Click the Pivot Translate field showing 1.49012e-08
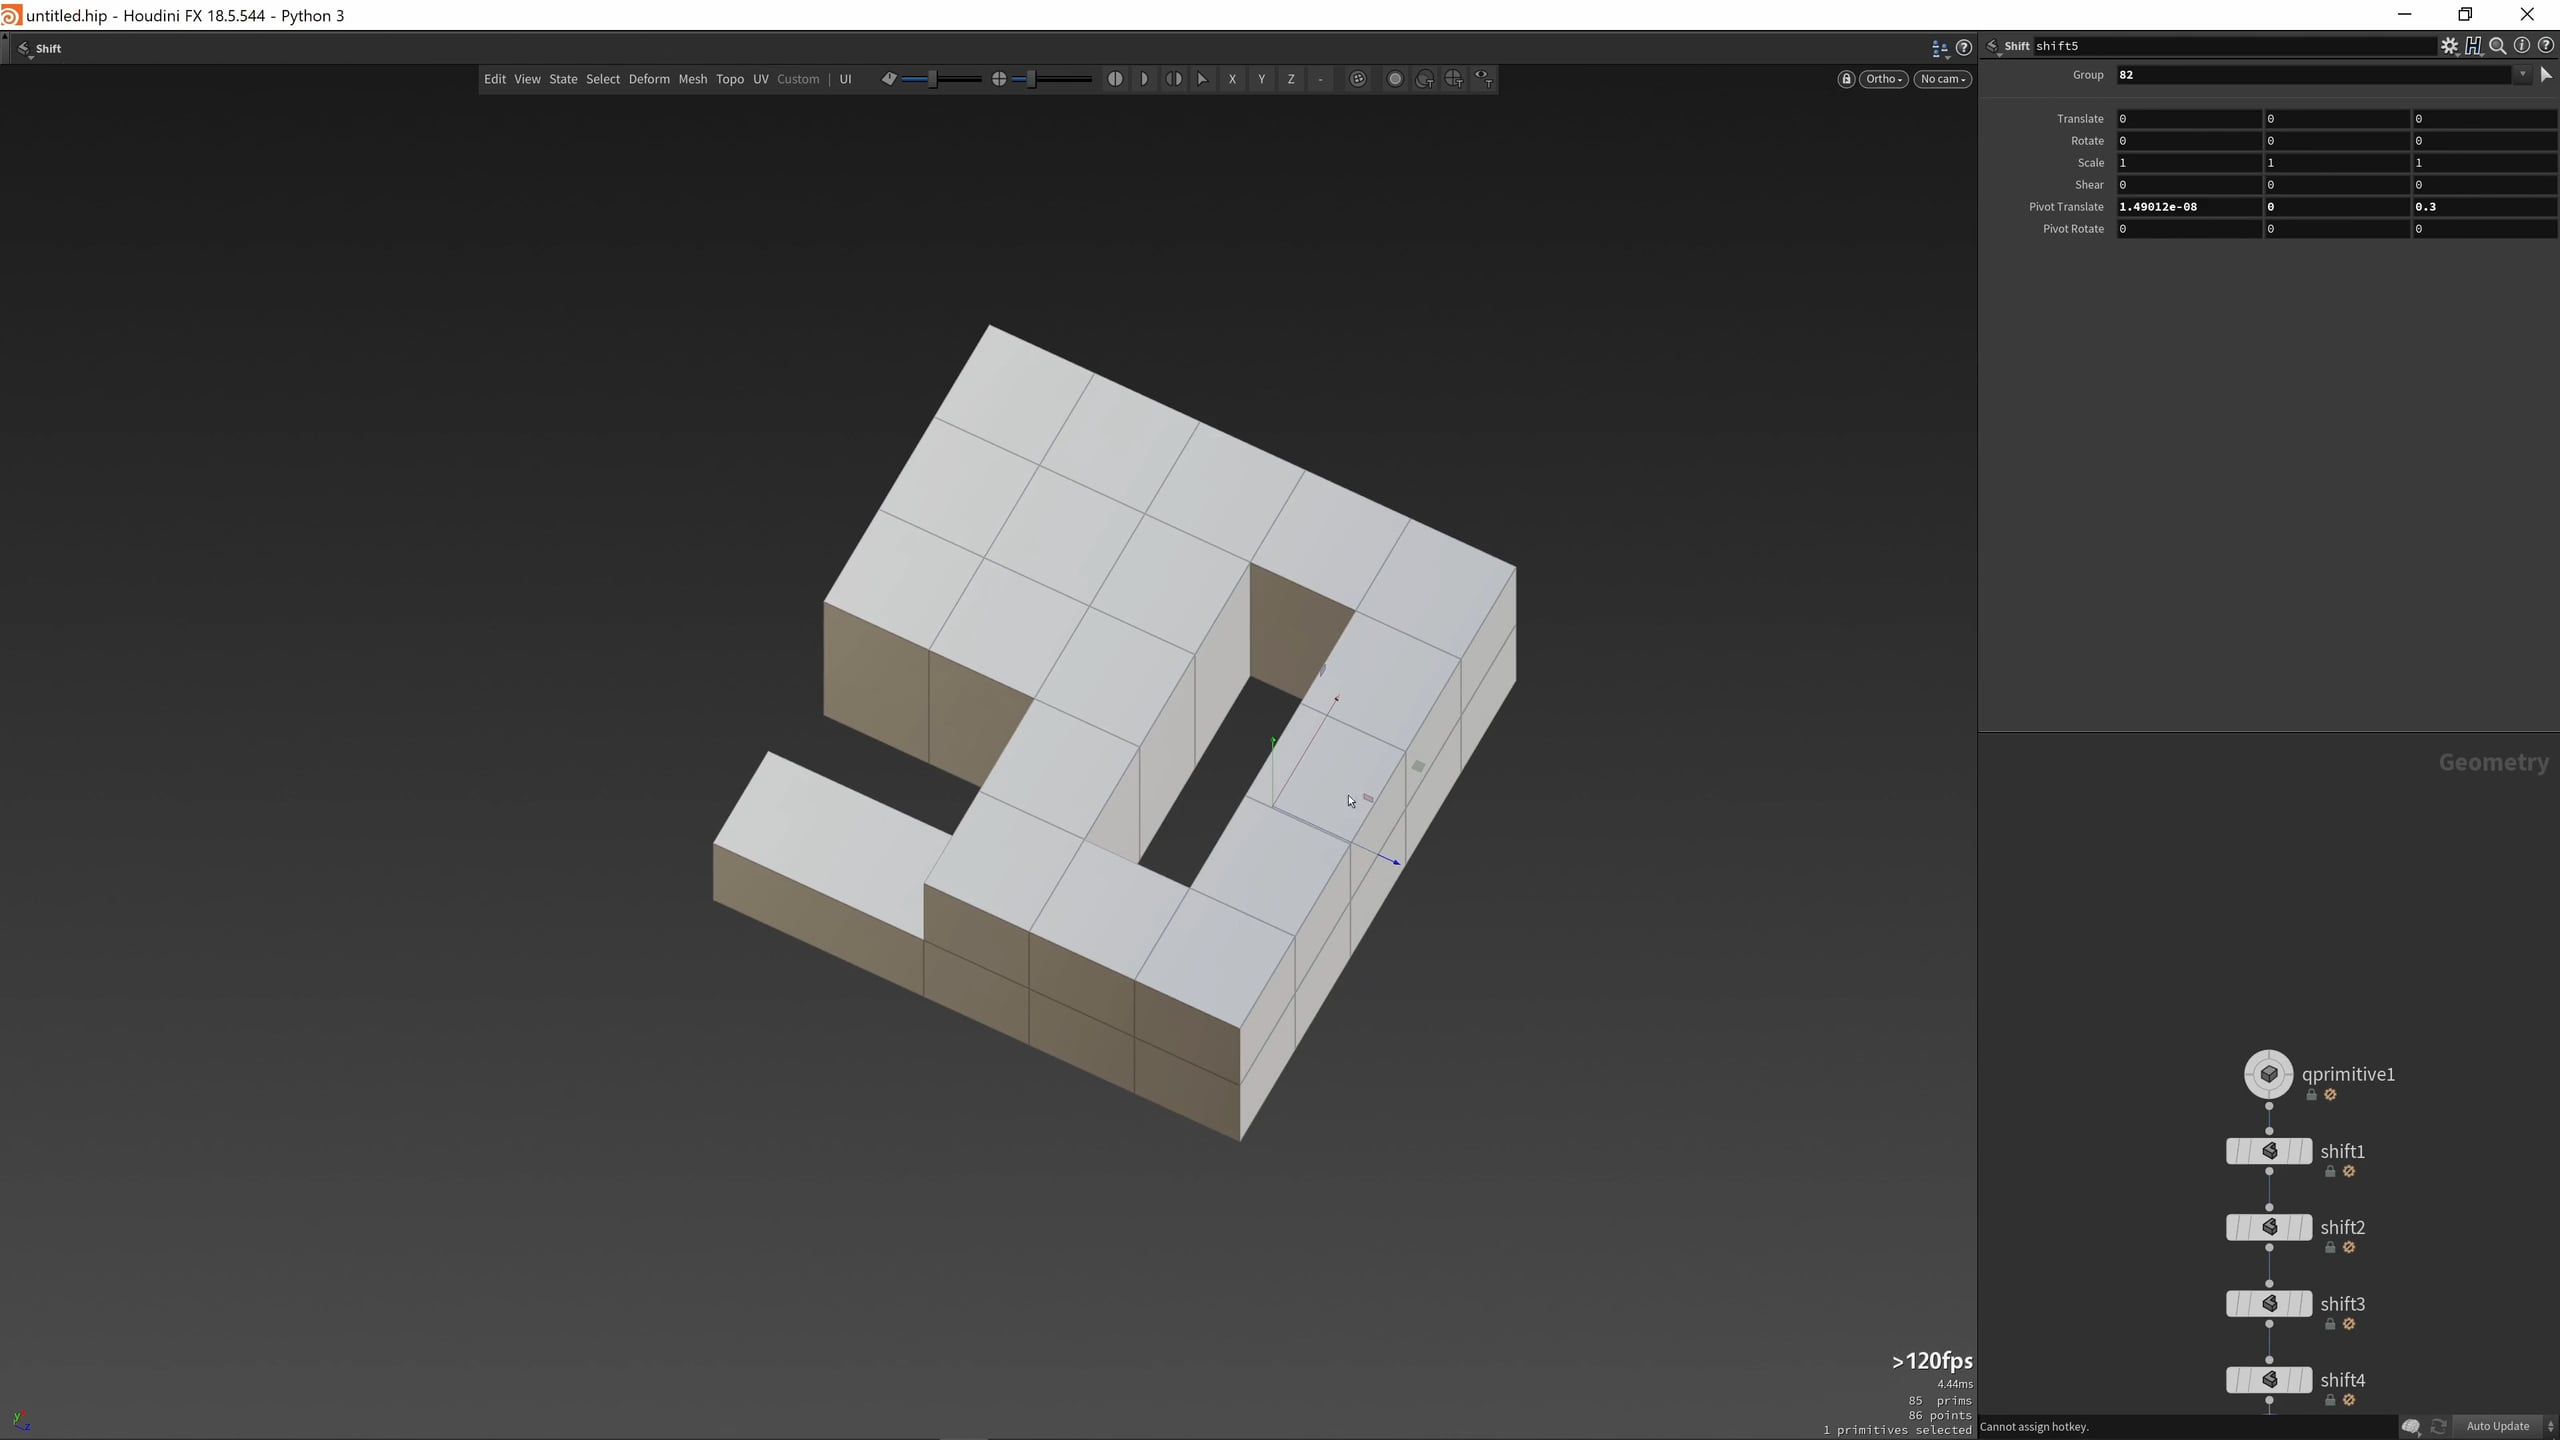 point(2188,207)
